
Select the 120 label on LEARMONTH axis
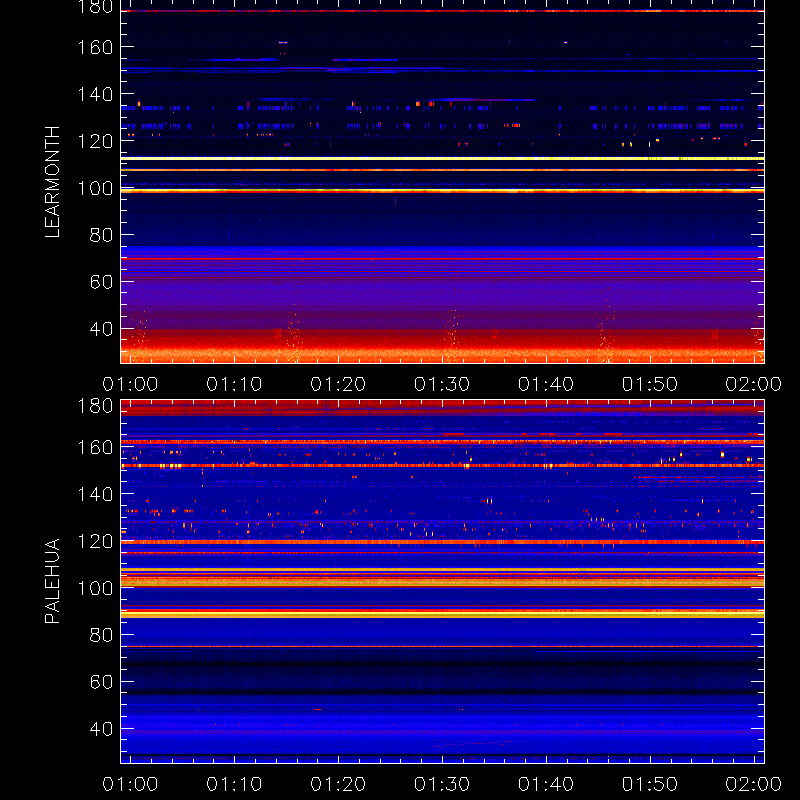(x=95, y=141)
